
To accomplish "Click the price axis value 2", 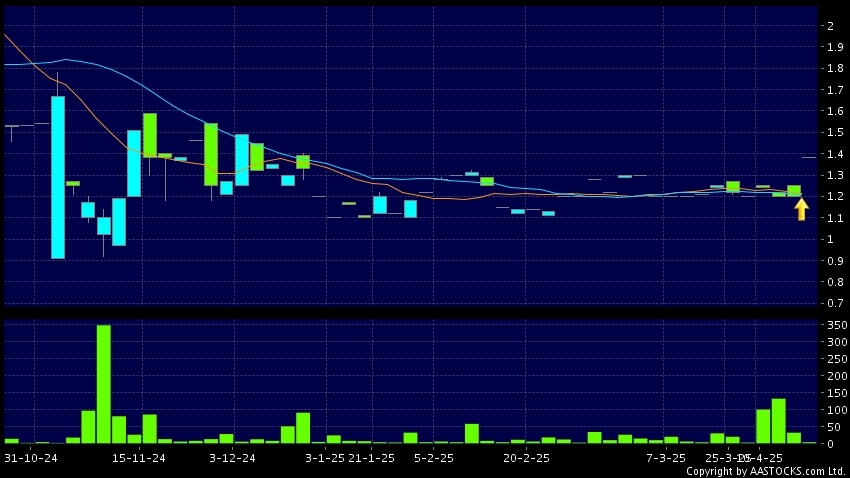I will point(830,25).
